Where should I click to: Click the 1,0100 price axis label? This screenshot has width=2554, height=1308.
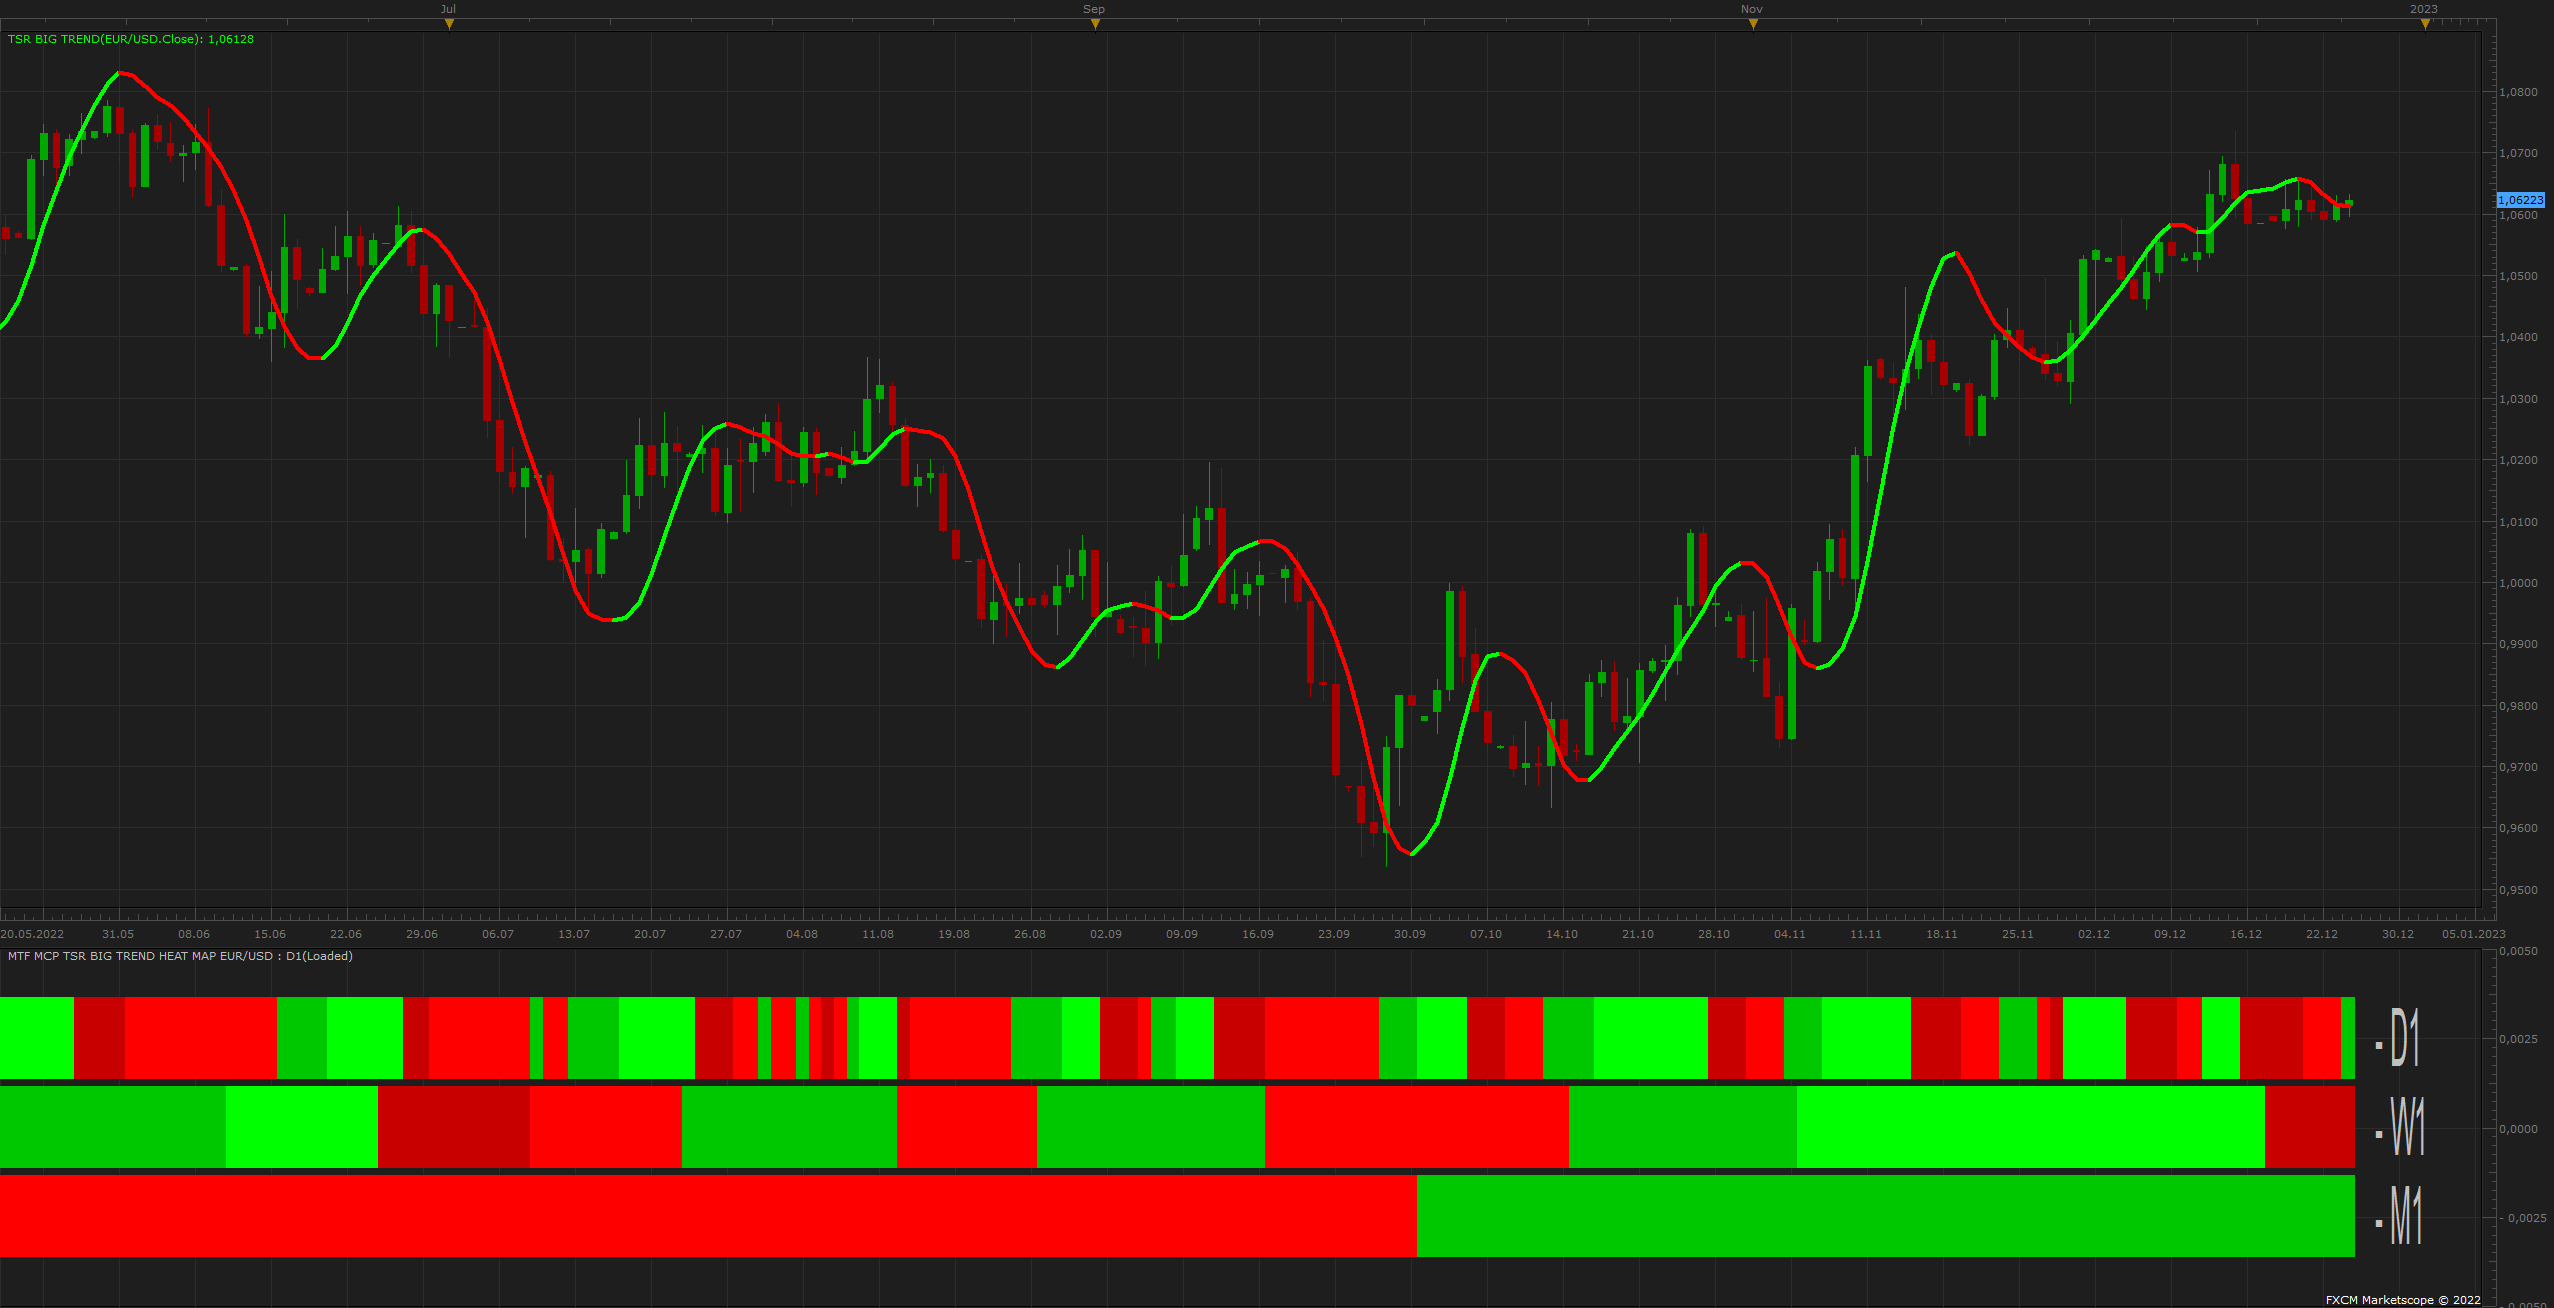(2518, 522)
